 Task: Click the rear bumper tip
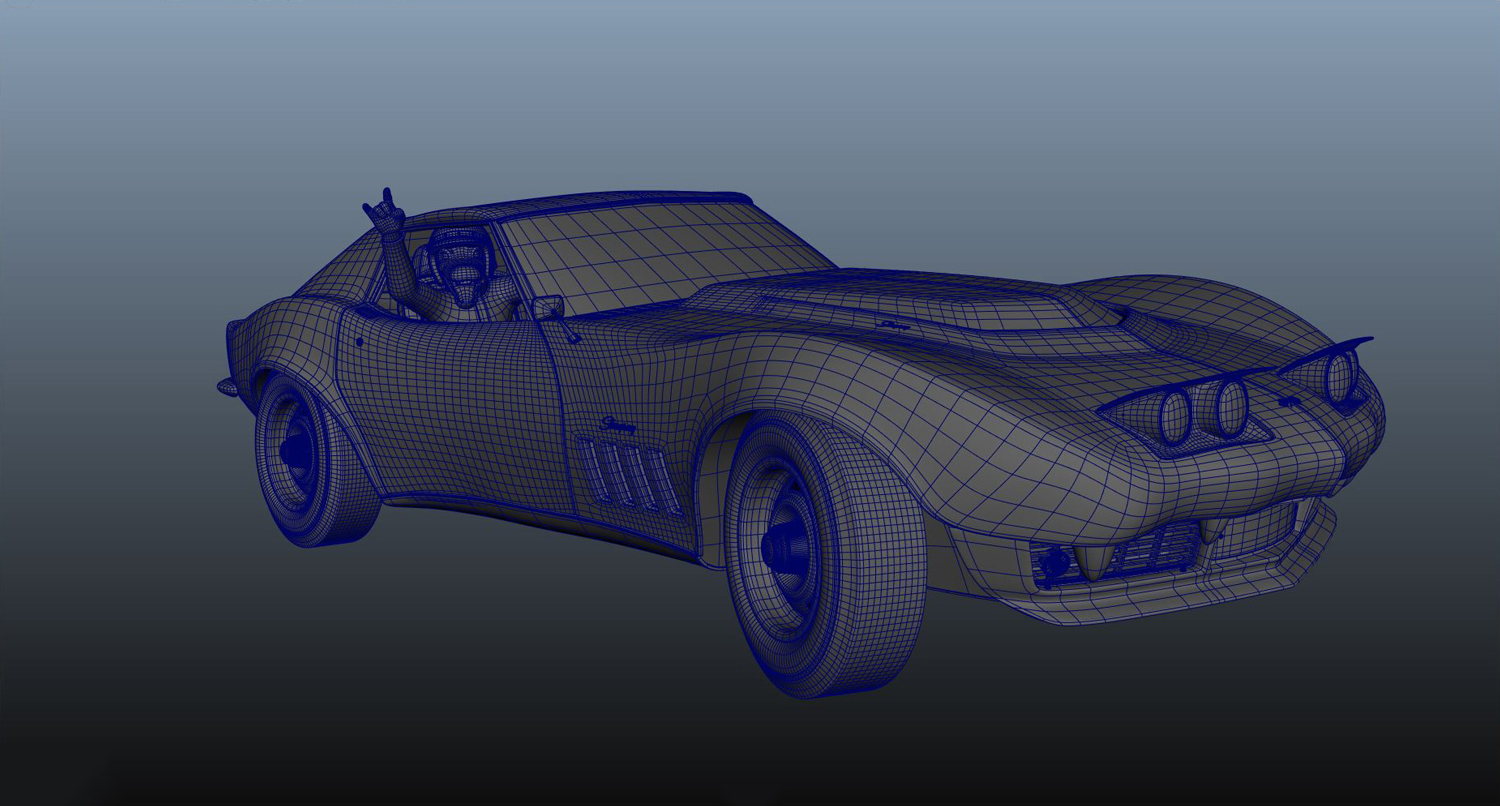(226, 387)
